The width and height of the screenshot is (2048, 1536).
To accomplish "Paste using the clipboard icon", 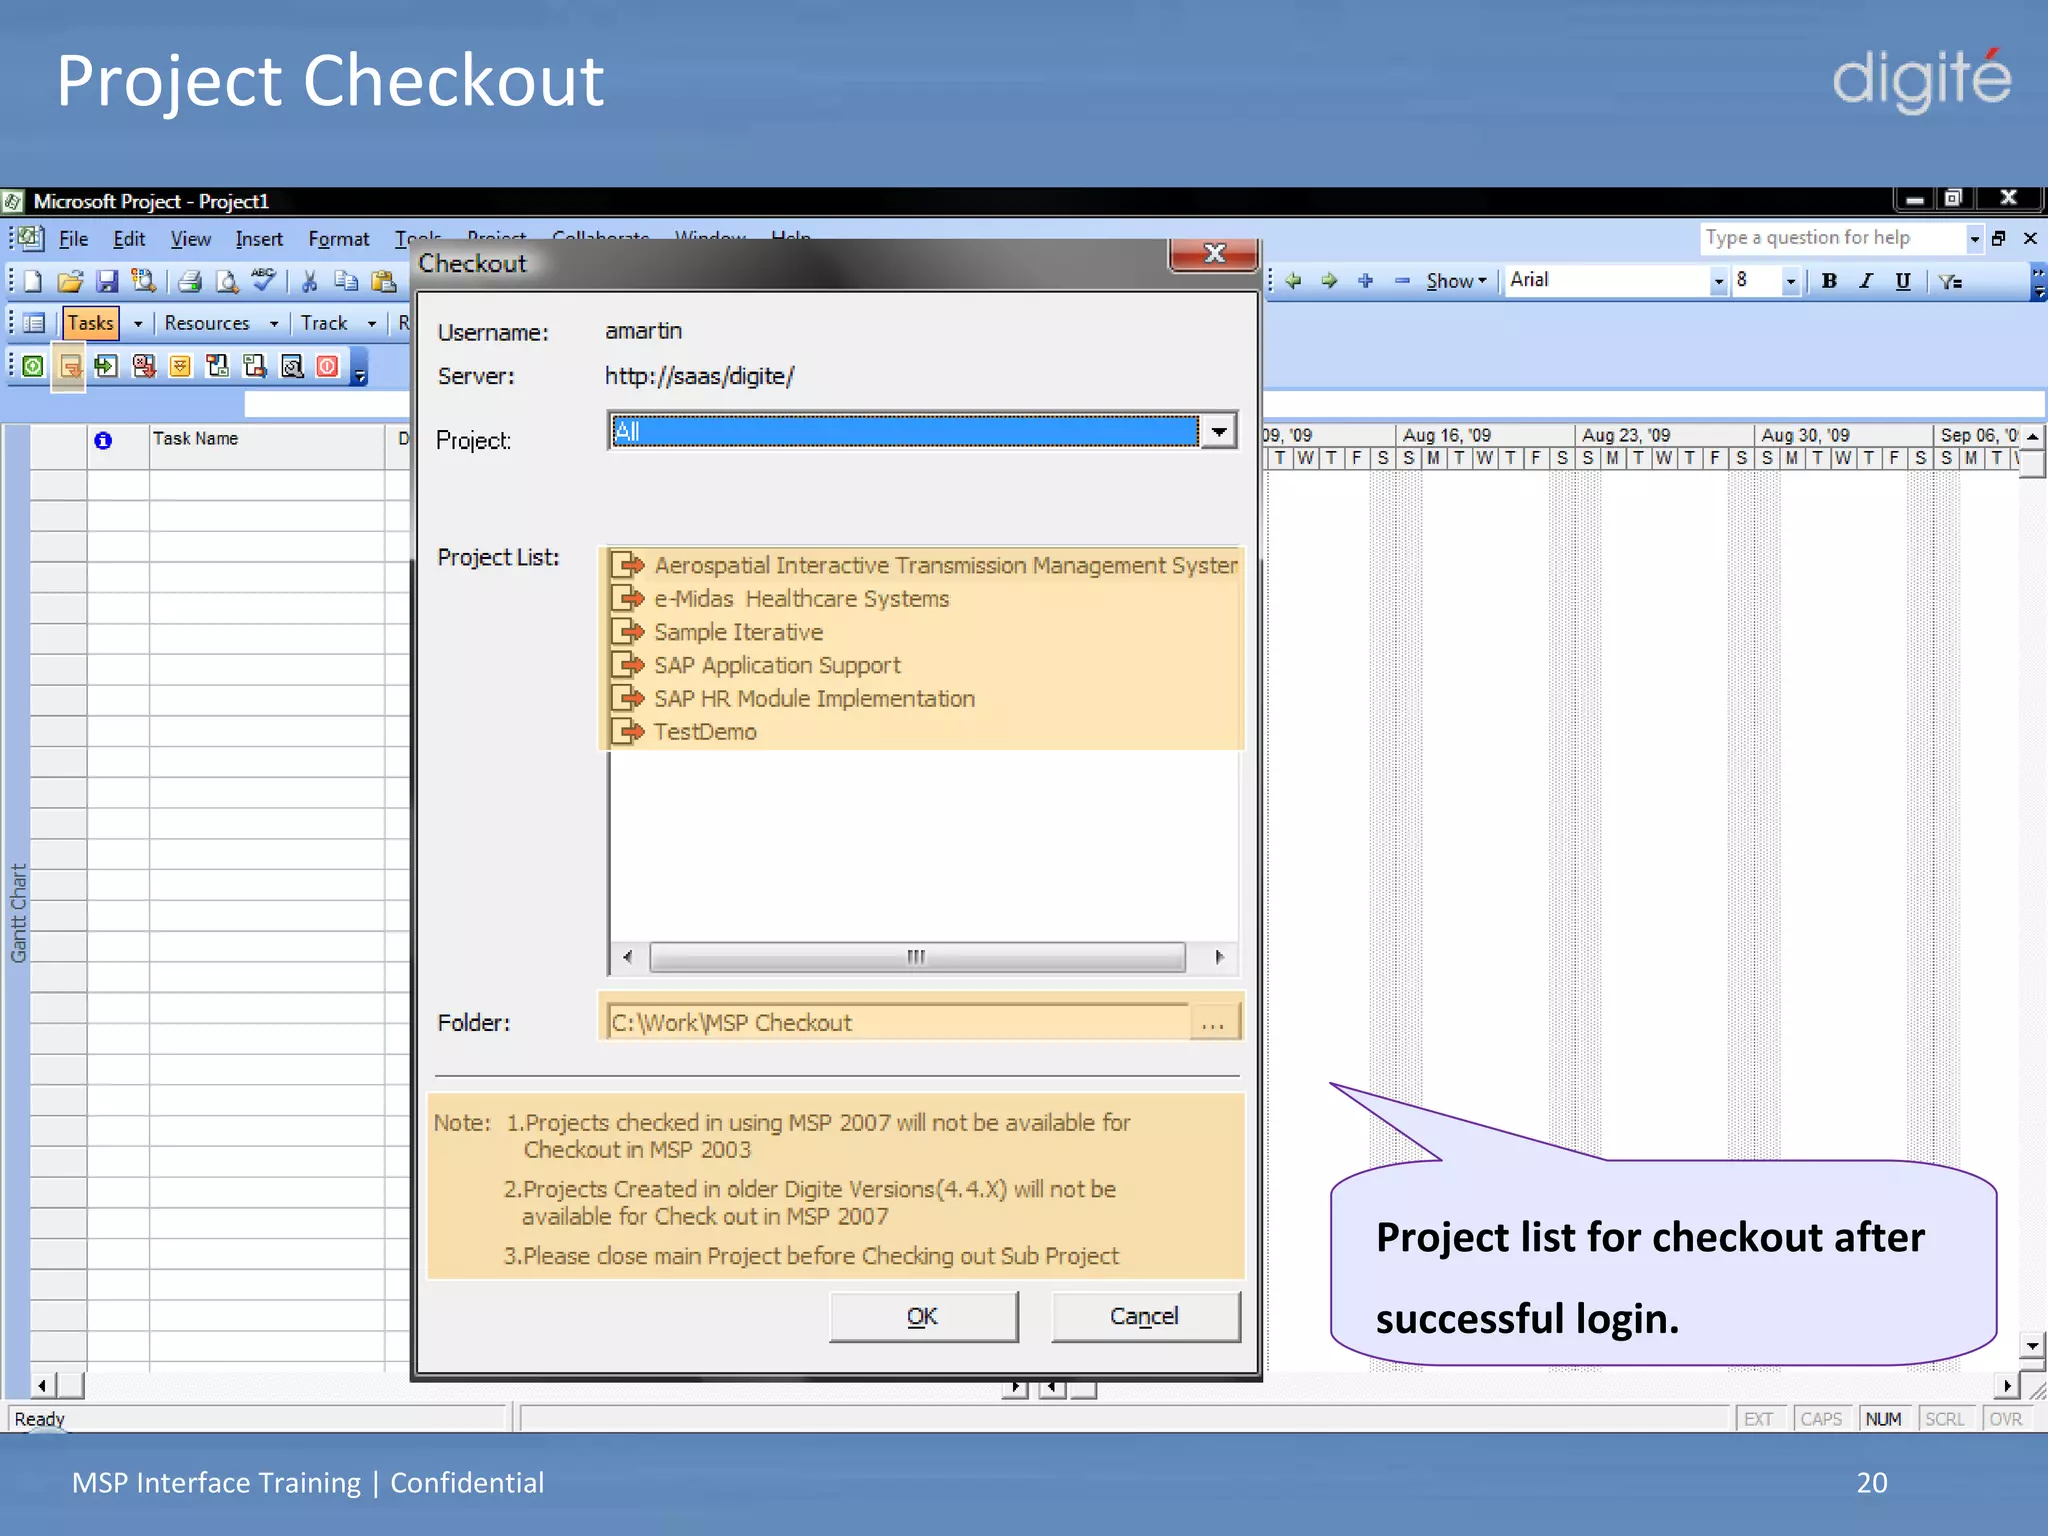I will click(x=383, y=281).
